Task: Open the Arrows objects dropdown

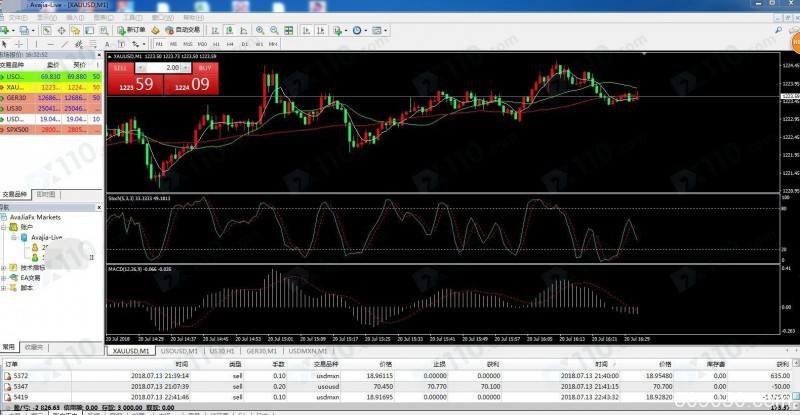Action: (x=138, y=44)
